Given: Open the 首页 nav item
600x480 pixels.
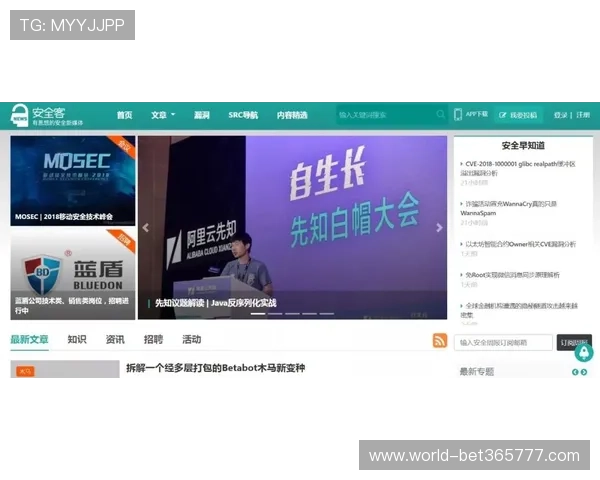Looking at the screenshot, I should pyautogui.click(x=124, y=115).
